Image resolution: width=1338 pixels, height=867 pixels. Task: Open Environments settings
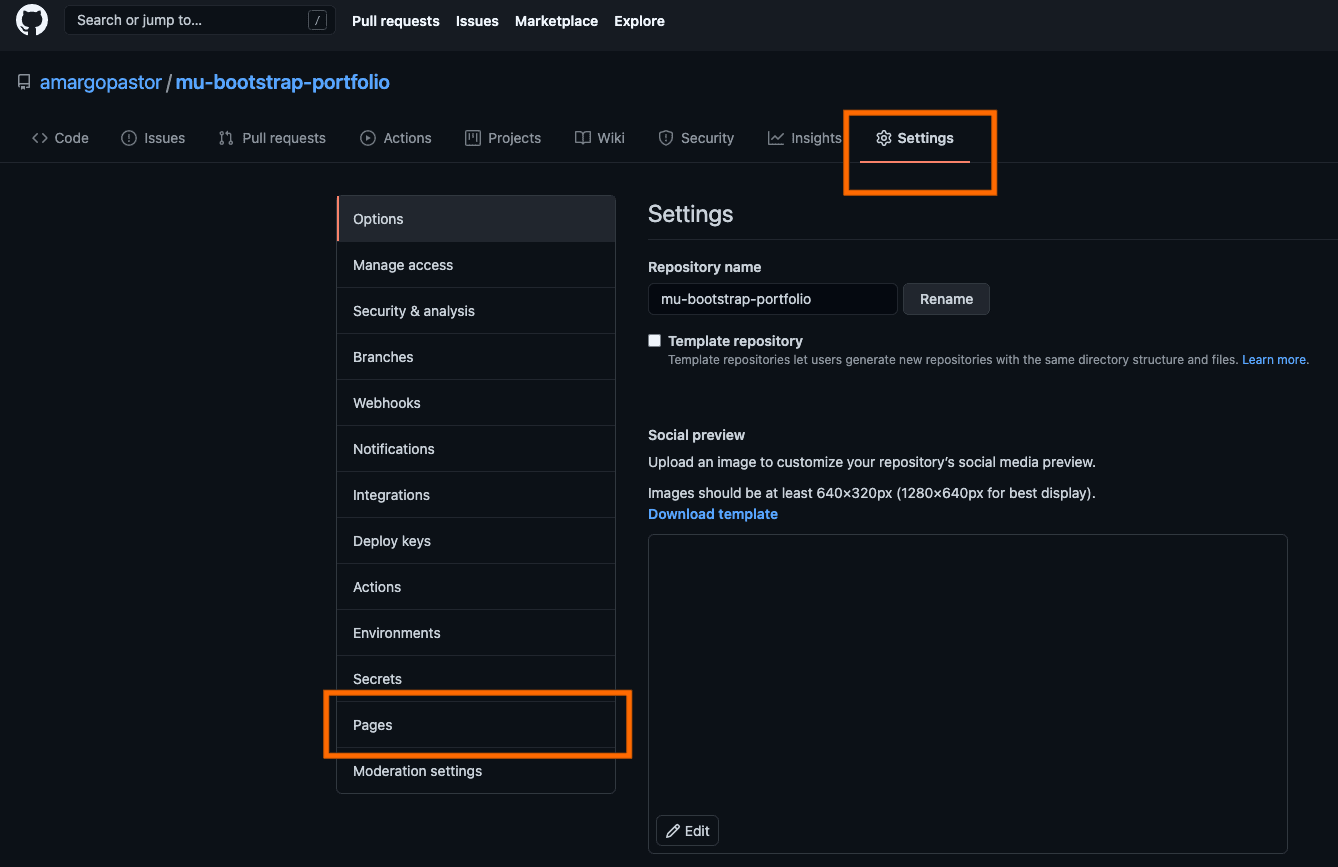tap(476, 633)
